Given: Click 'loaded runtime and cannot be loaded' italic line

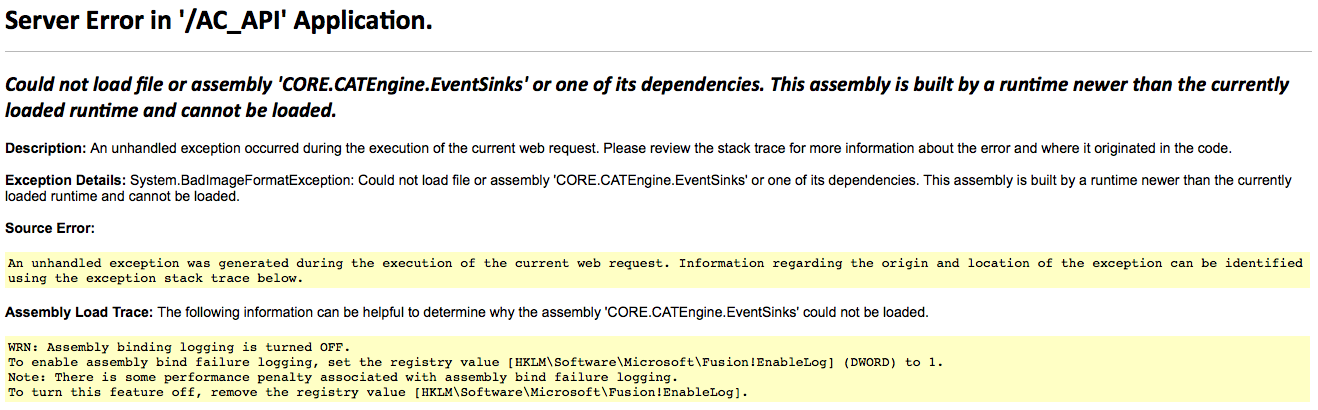Looking at the screenshot, I should 170,110.
